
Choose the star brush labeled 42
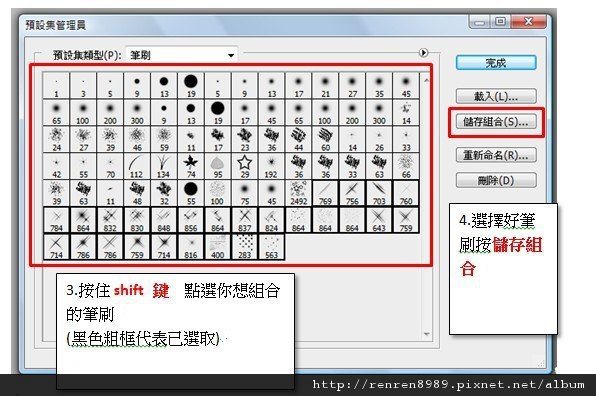[56, 167]
